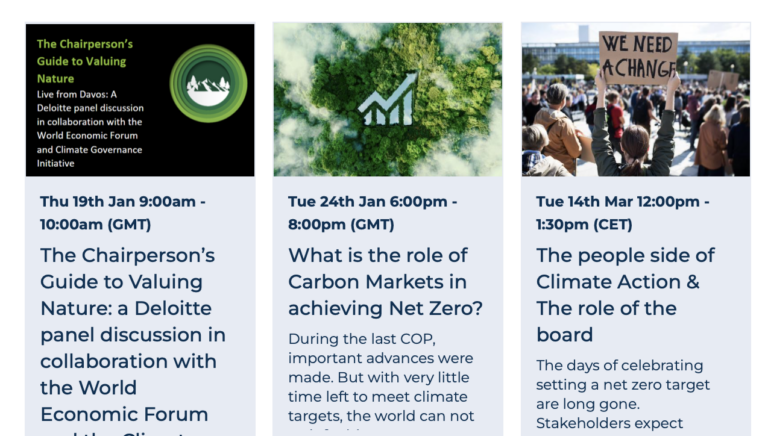Open 'The people side of Climate Action' title
This screenshot has height=436, width=768.
(x=625, y=295)
